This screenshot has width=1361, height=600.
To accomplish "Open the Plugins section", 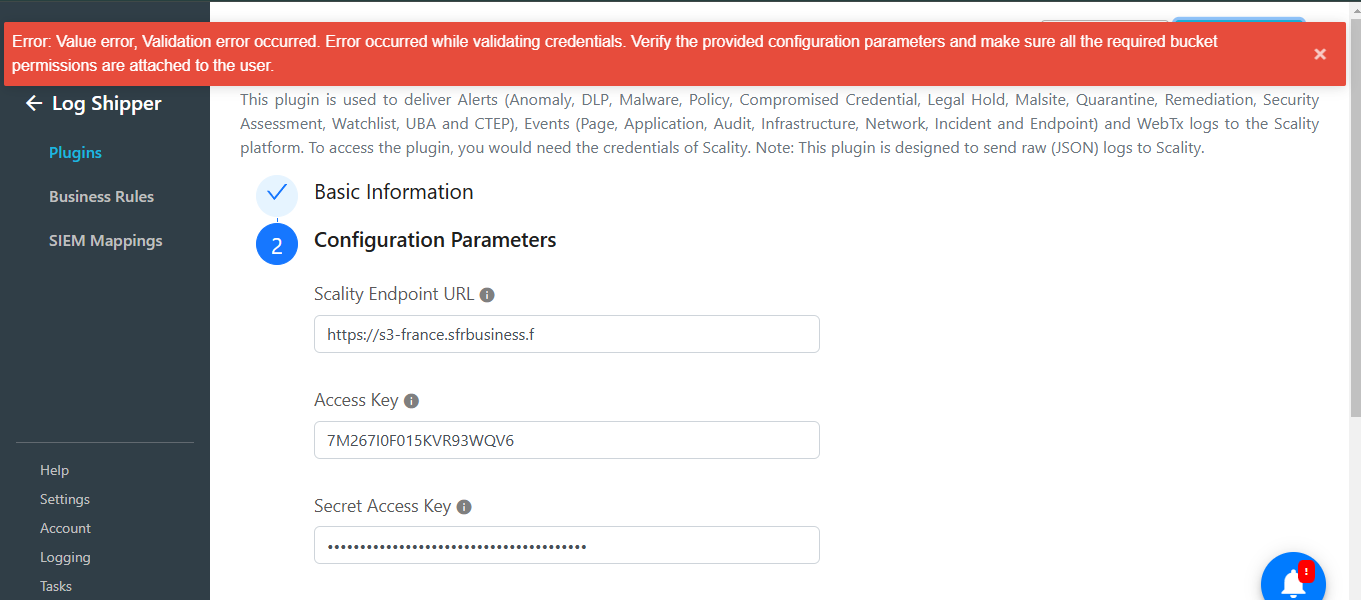I will pyautogui.click(x=75, y=153).
